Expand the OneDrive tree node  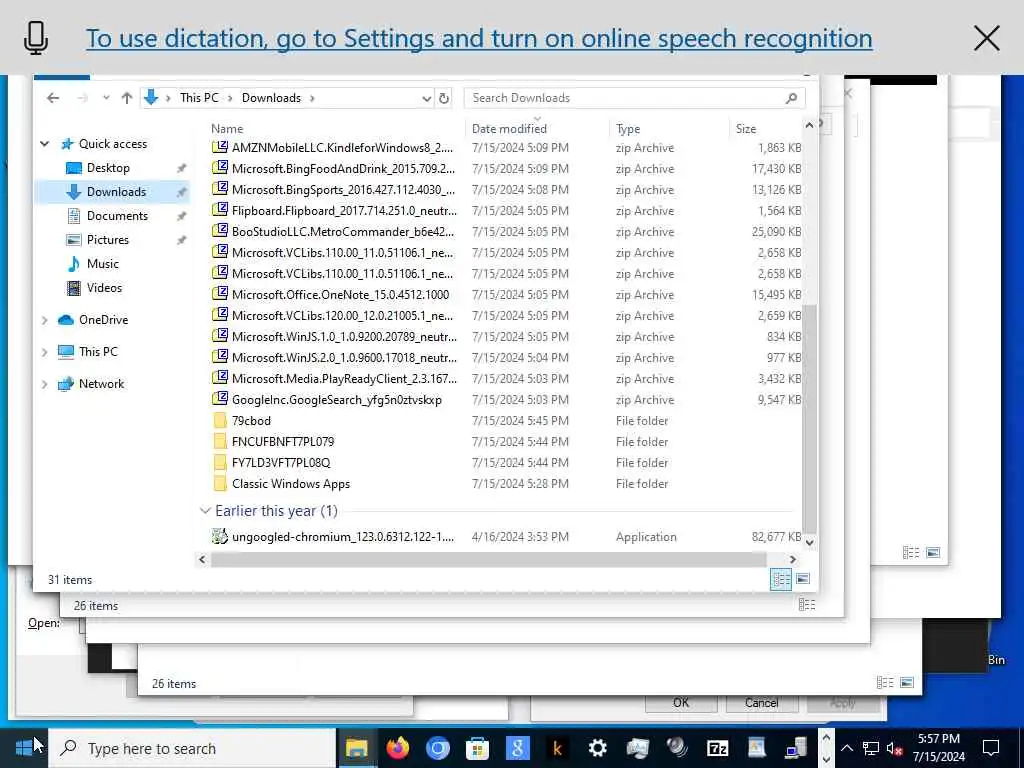44,320
